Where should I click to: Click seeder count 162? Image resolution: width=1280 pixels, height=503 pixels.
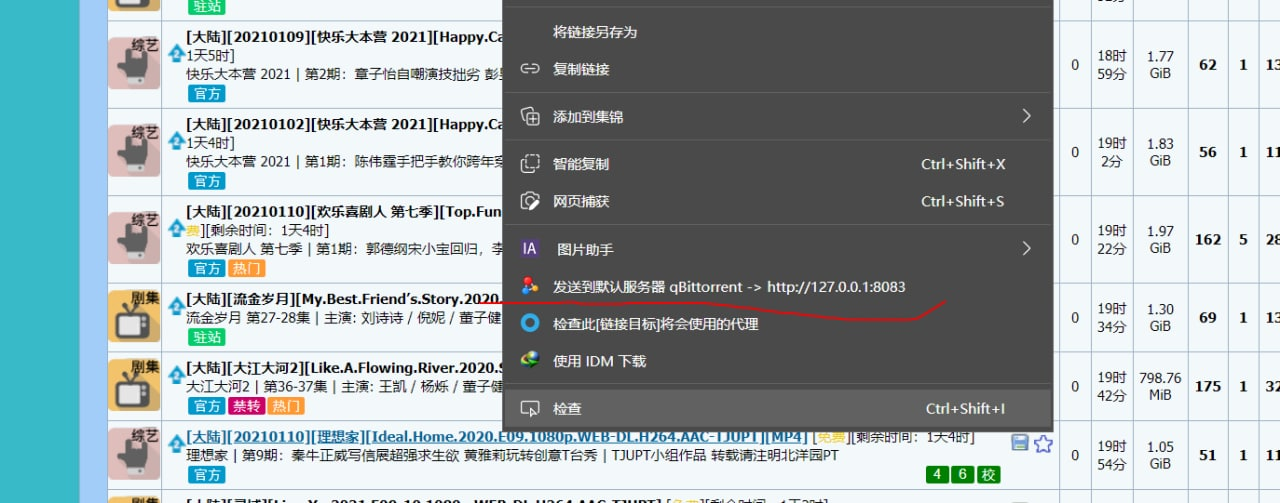(x=1208, y=239)
